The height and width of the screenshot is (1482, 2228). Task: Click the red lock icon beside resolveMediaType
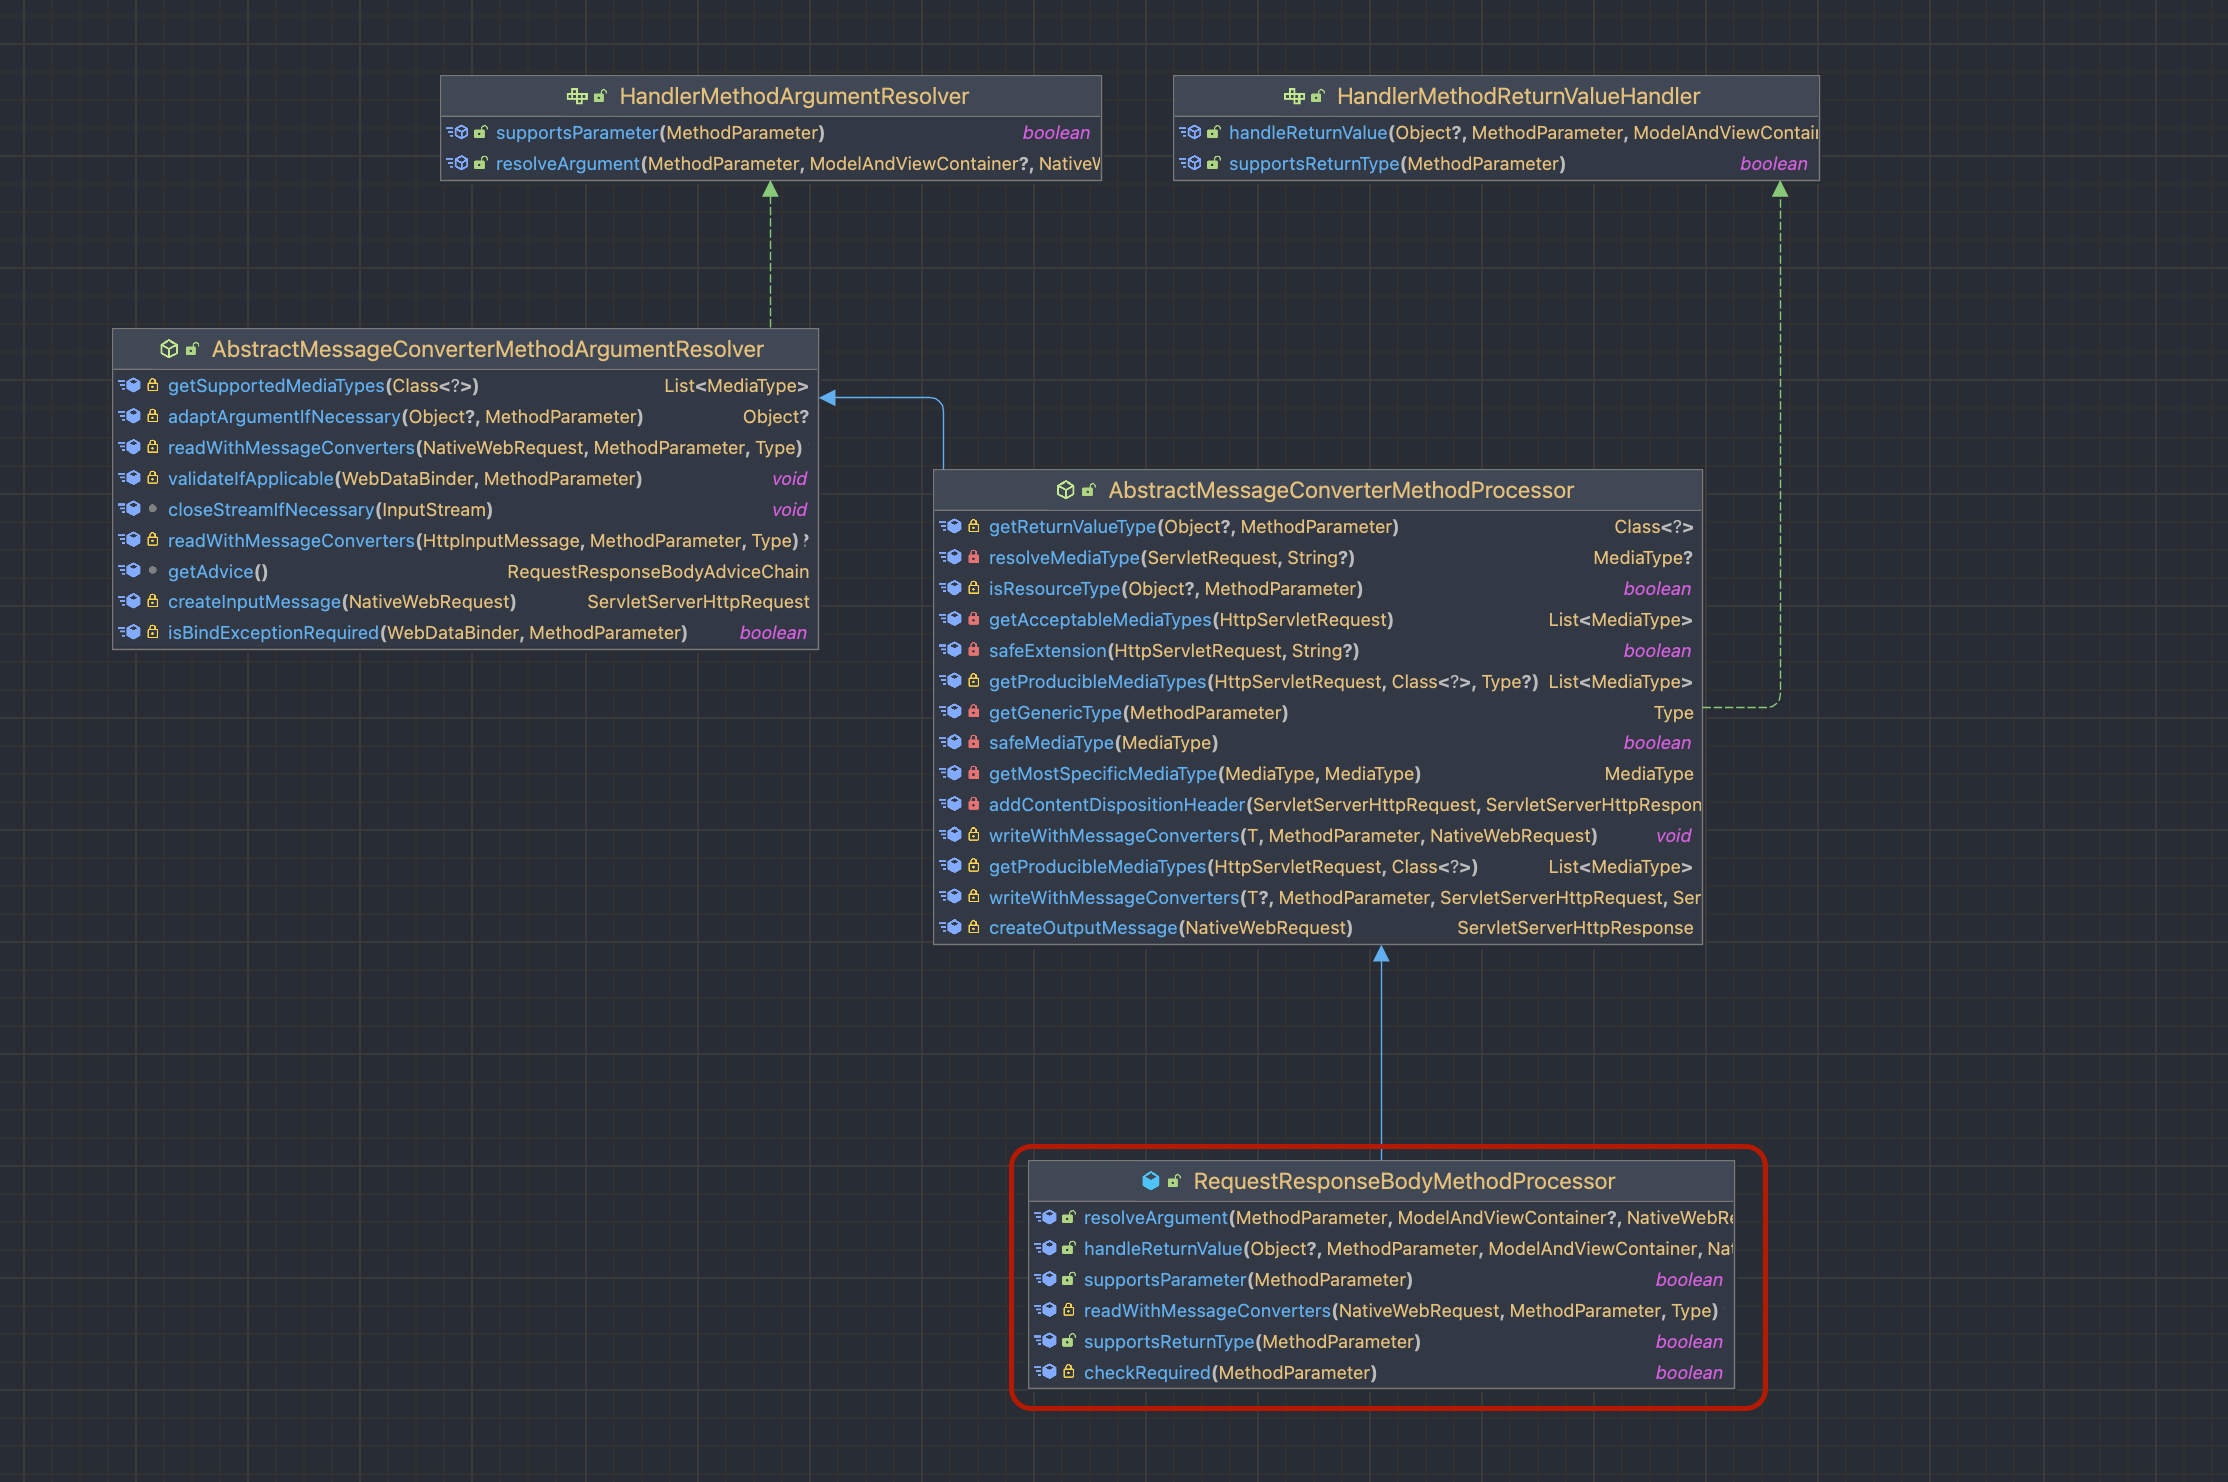[x=973, y=558]
